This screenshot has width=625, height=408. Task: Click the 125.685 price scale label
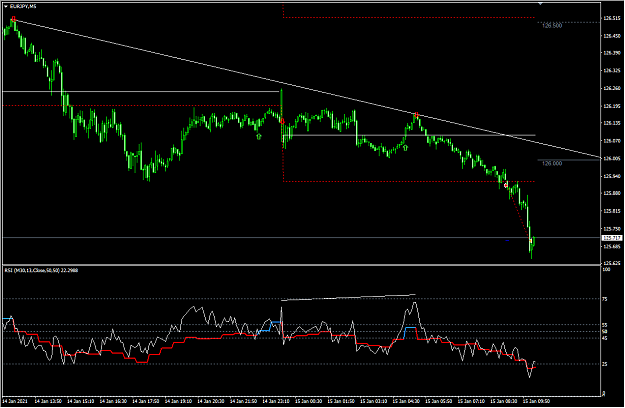point(611,246)
